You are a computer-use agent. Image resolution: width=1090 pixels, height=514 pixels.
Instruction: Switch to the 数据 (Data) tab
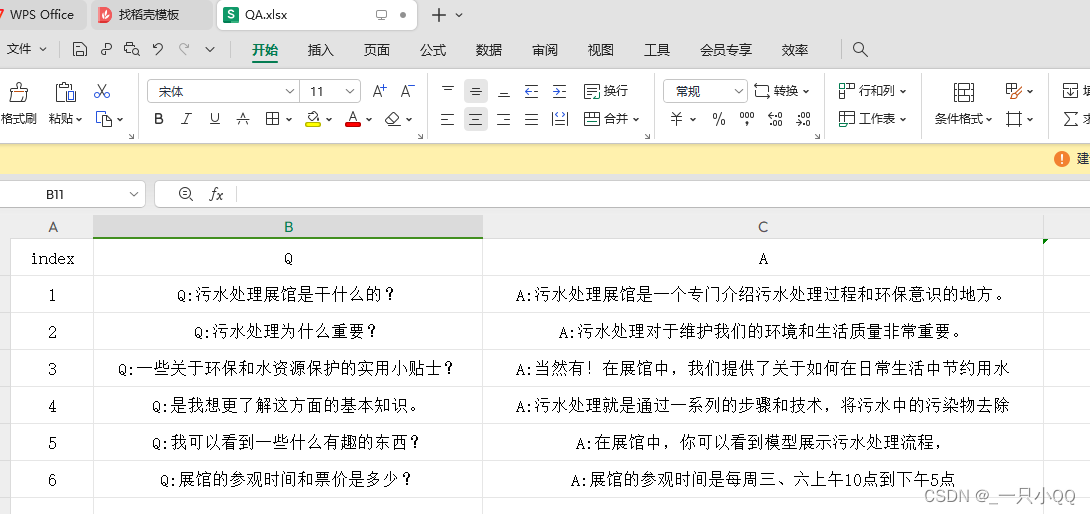[489, 50]
